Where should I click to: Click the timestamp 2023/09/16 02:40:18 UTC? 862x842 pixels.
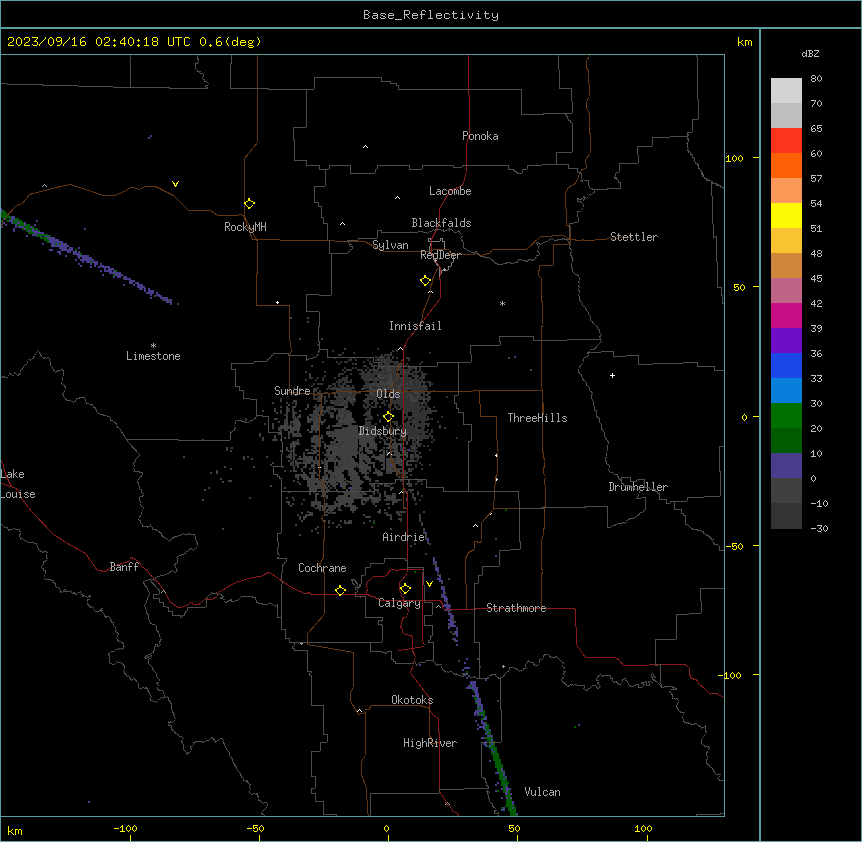(98, 42)
